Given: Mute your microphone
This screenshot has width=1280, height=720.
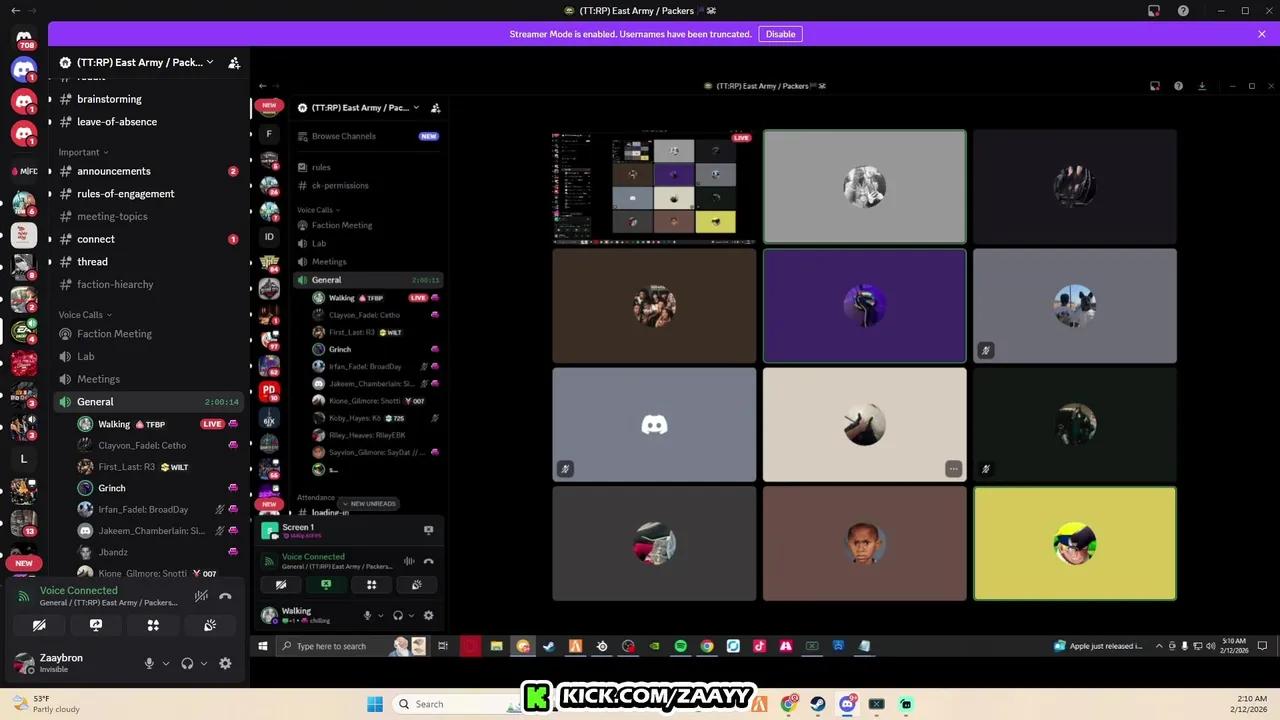Looking at the screenshot, I should tap(149, 663).
